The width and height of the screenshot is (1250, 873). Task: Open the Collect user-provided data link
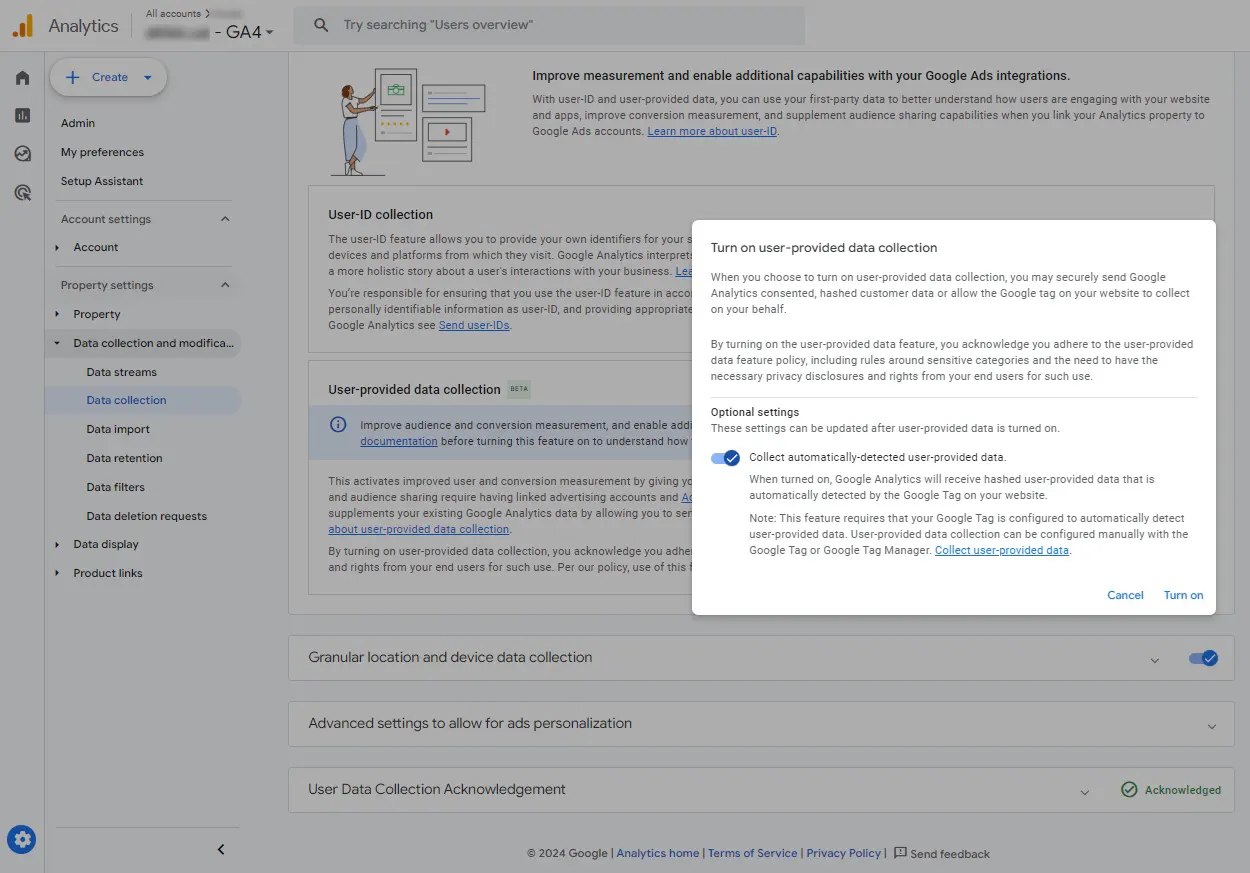(1002, 551)
